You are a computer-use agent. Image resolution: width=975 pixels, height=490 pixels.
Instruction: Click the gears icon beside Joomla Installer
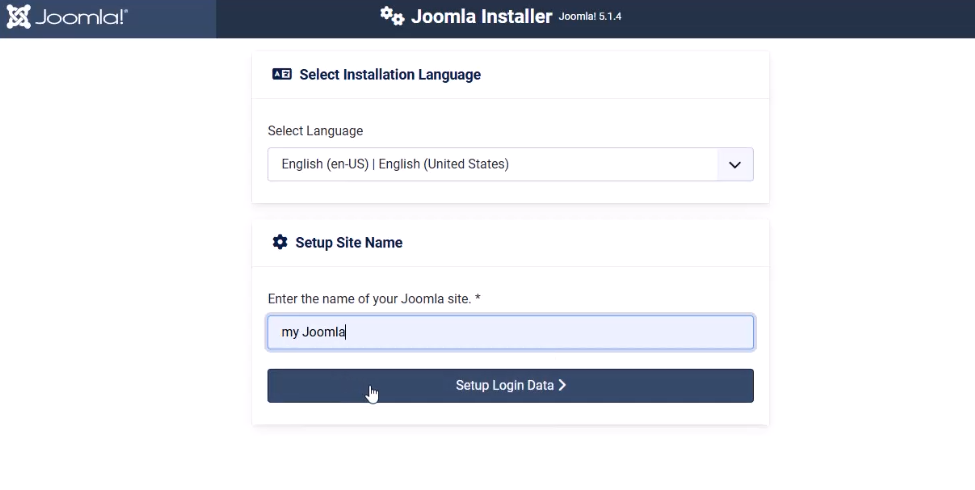point(392,16)
